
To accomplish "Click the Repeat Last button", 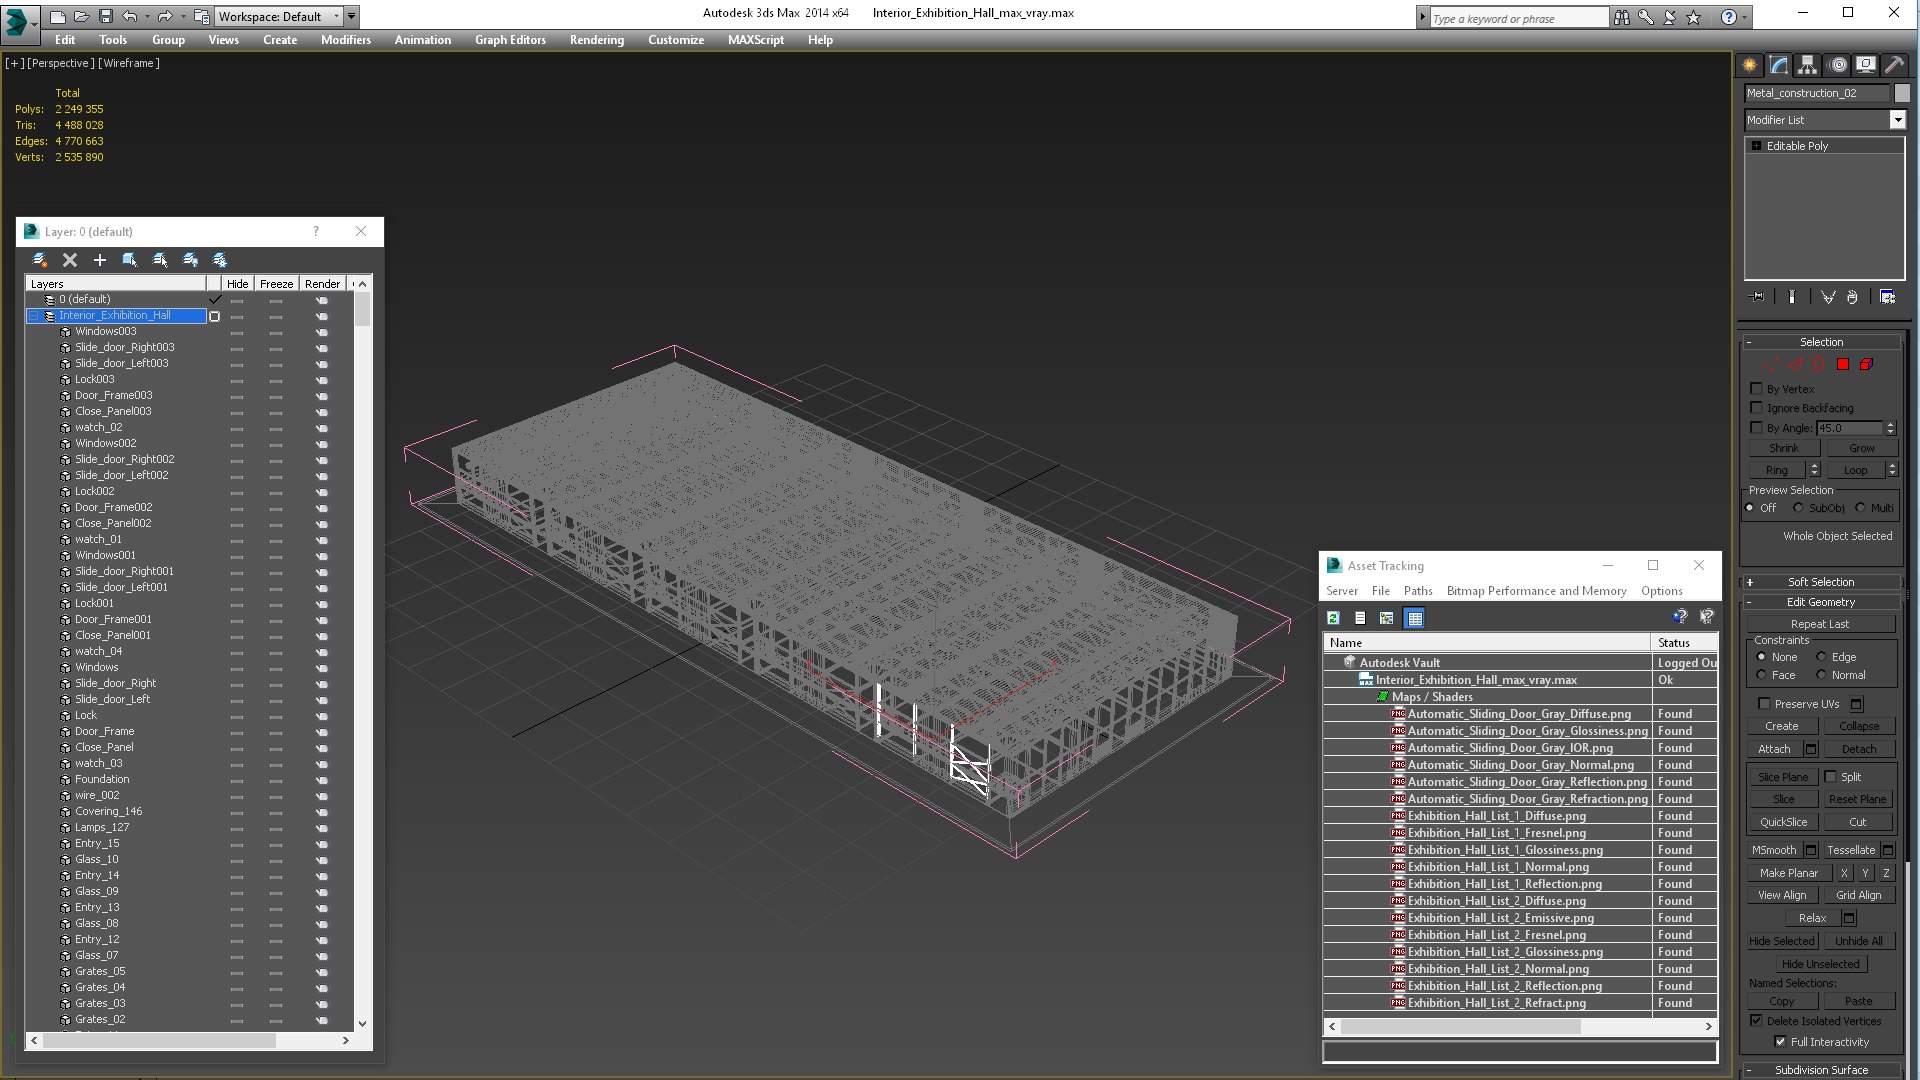I will click(1819, 624).
